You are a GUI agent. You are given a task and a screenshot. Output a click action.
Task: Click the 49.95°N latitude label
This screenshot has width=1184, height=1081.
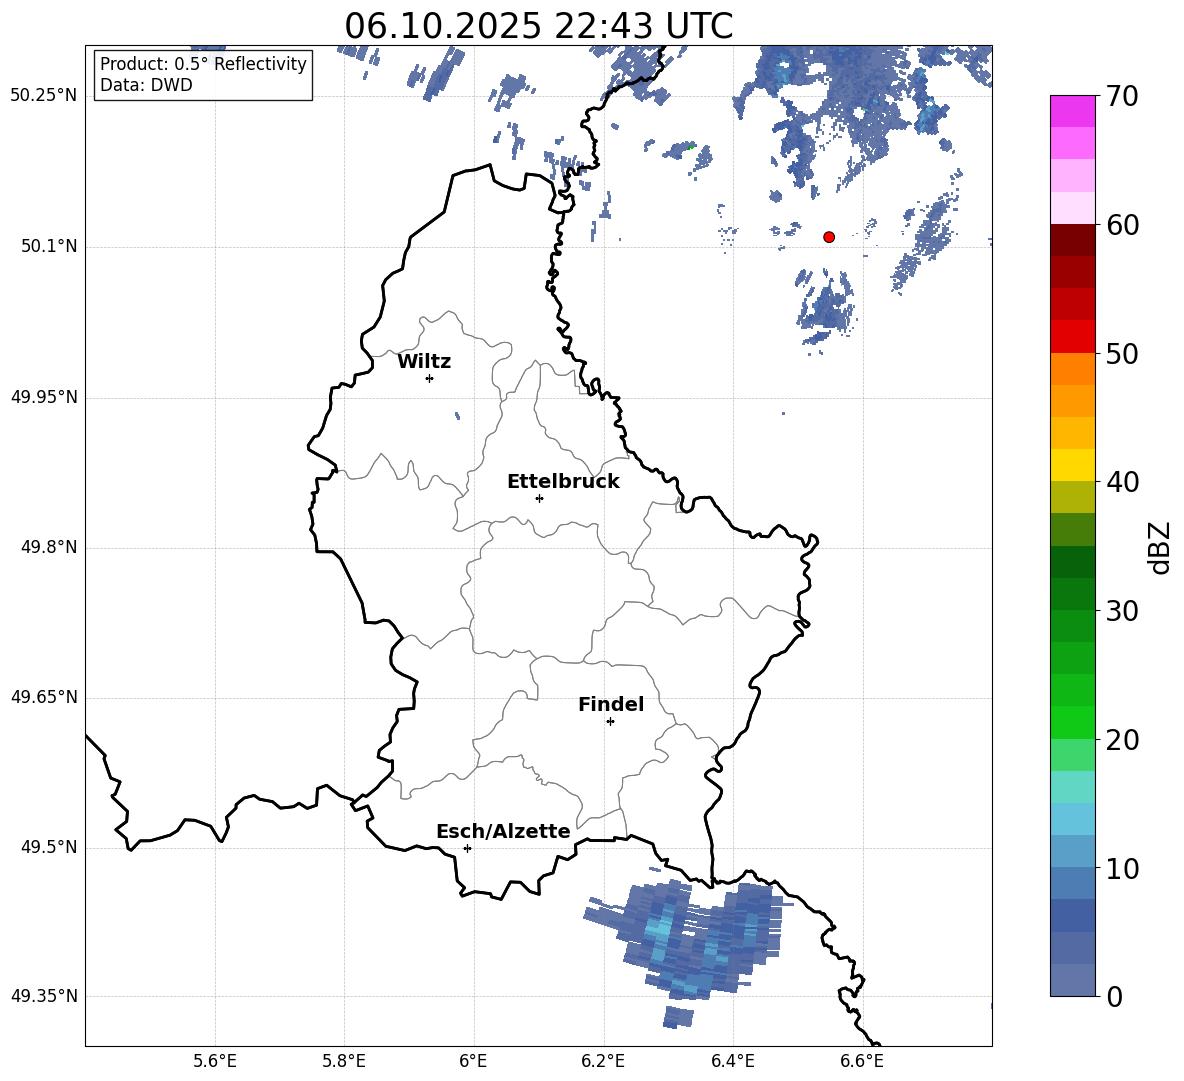[x=43, y=397]
